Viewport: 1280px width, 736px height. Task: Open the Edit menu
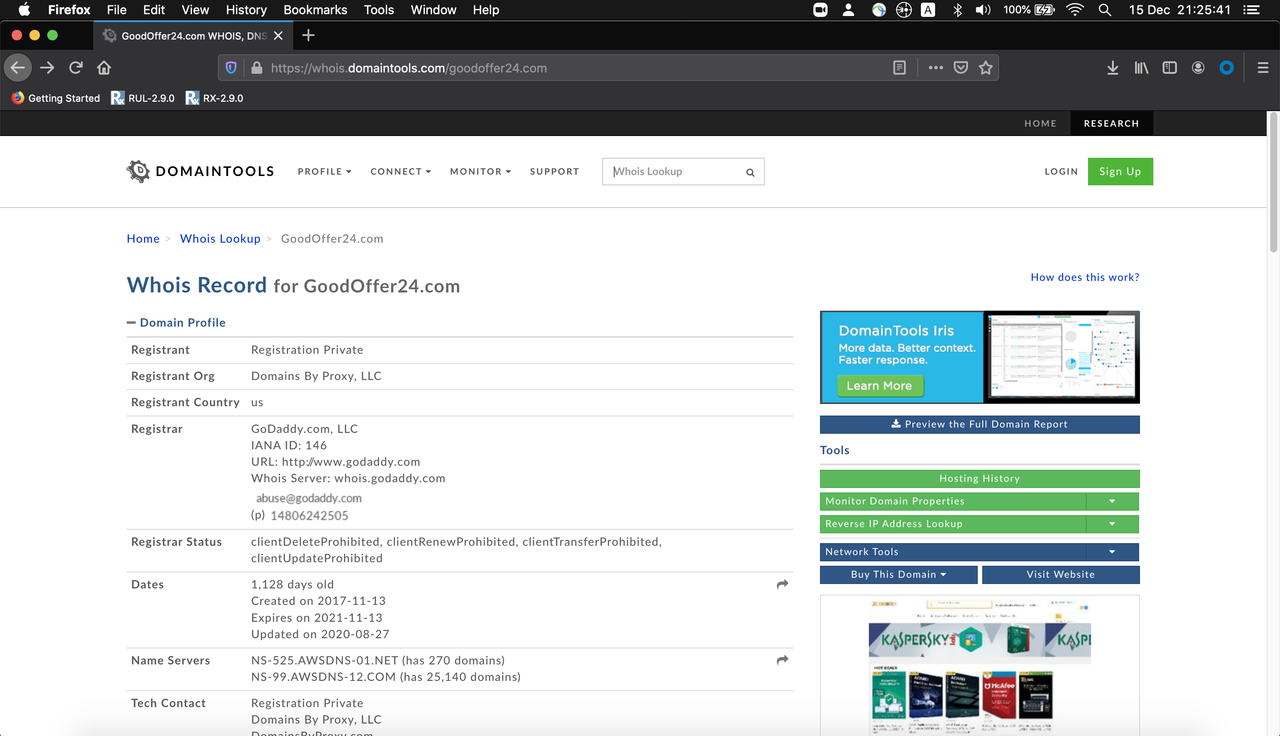154,10
